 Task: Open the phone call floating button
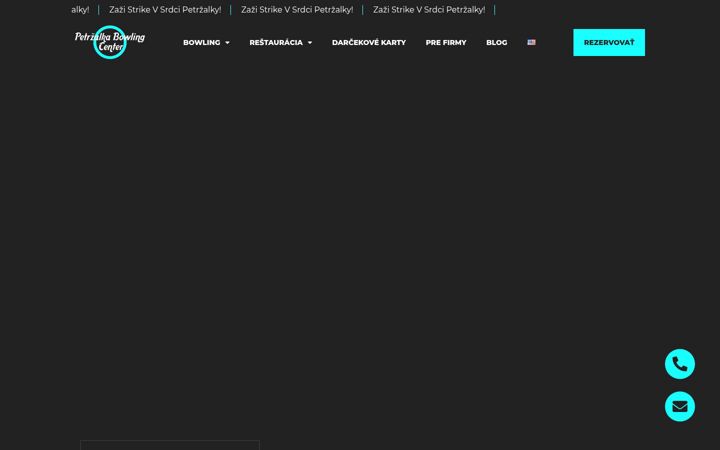click(680, 364)
